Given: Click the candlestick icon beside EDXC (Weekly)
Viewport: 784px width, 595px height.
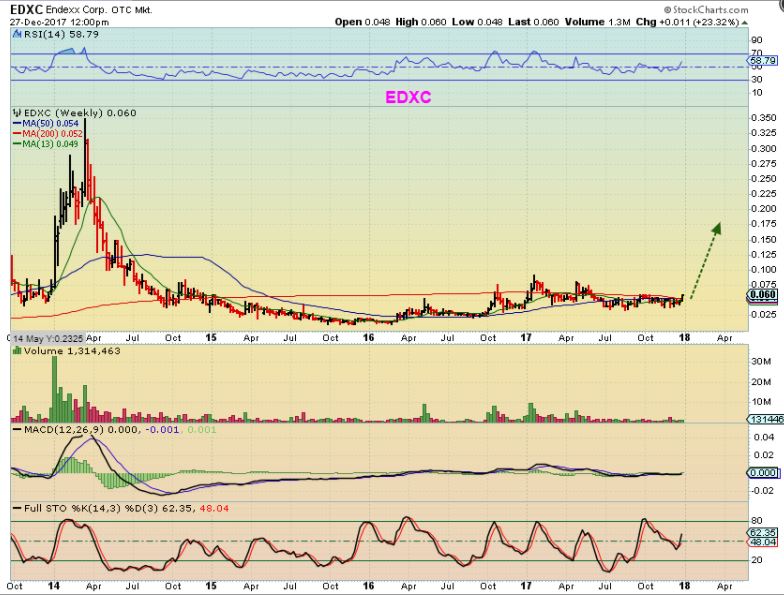Looking at the screenshot, I should [16, 113].
